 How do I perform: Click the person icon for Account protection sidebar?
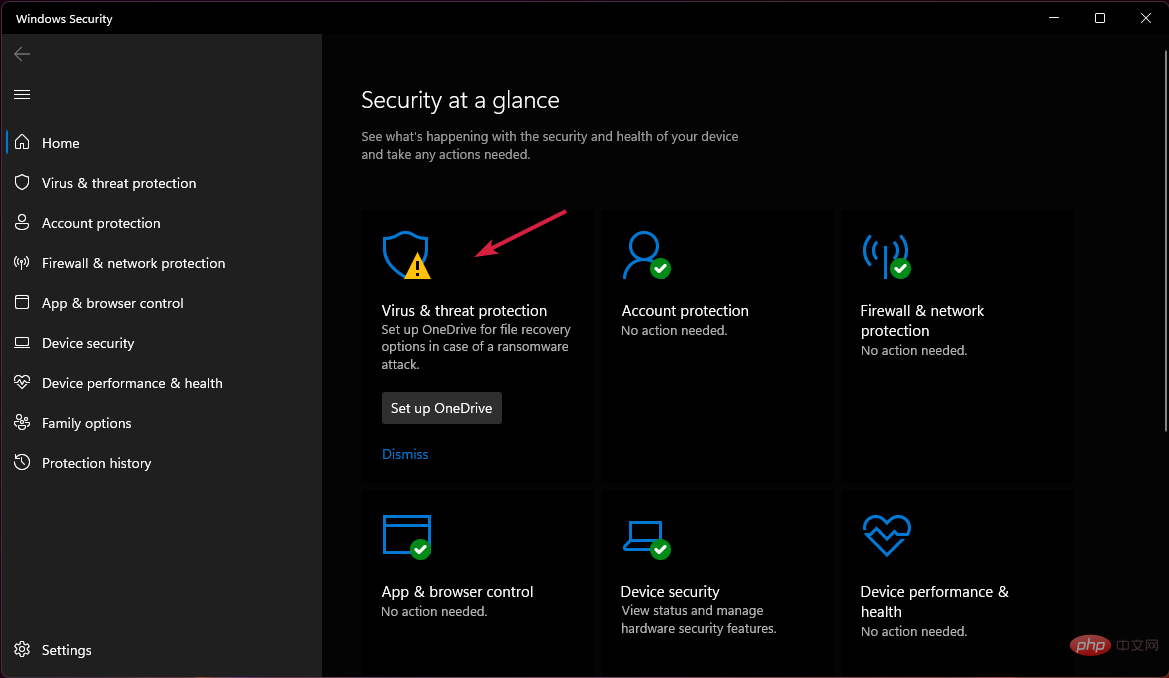coord(22,222)
